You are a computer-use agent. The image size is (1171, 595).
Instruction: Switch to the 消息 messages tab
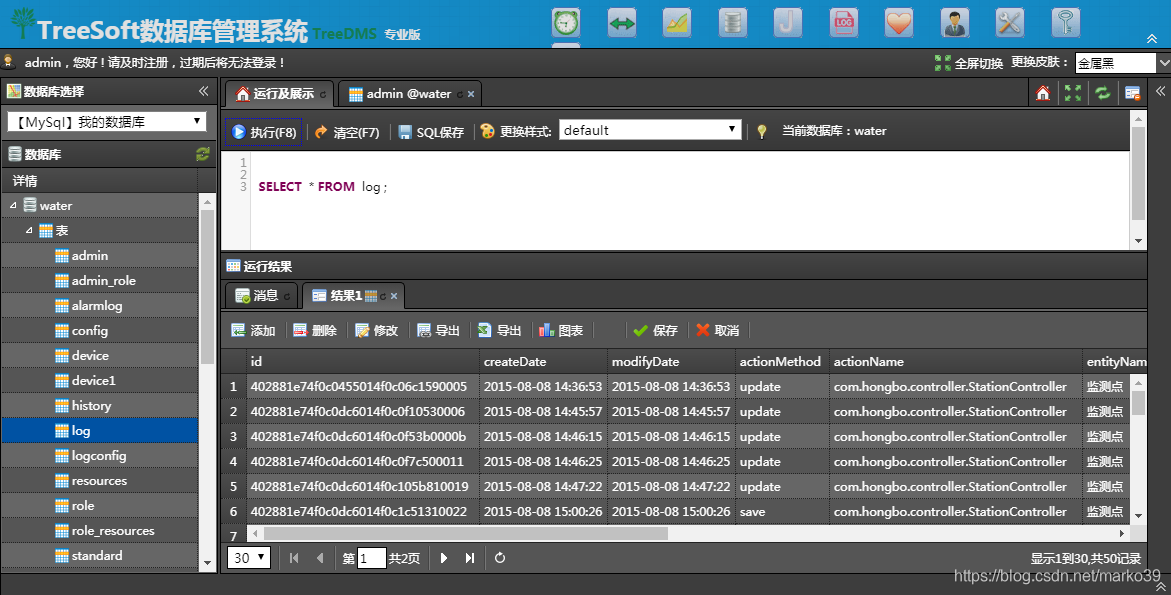(x=261, y=296)
